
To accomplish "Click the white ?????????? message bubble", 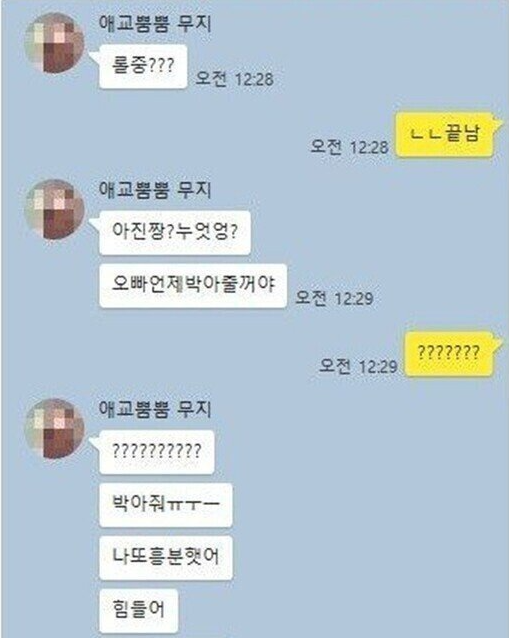I will pos(157,452).
